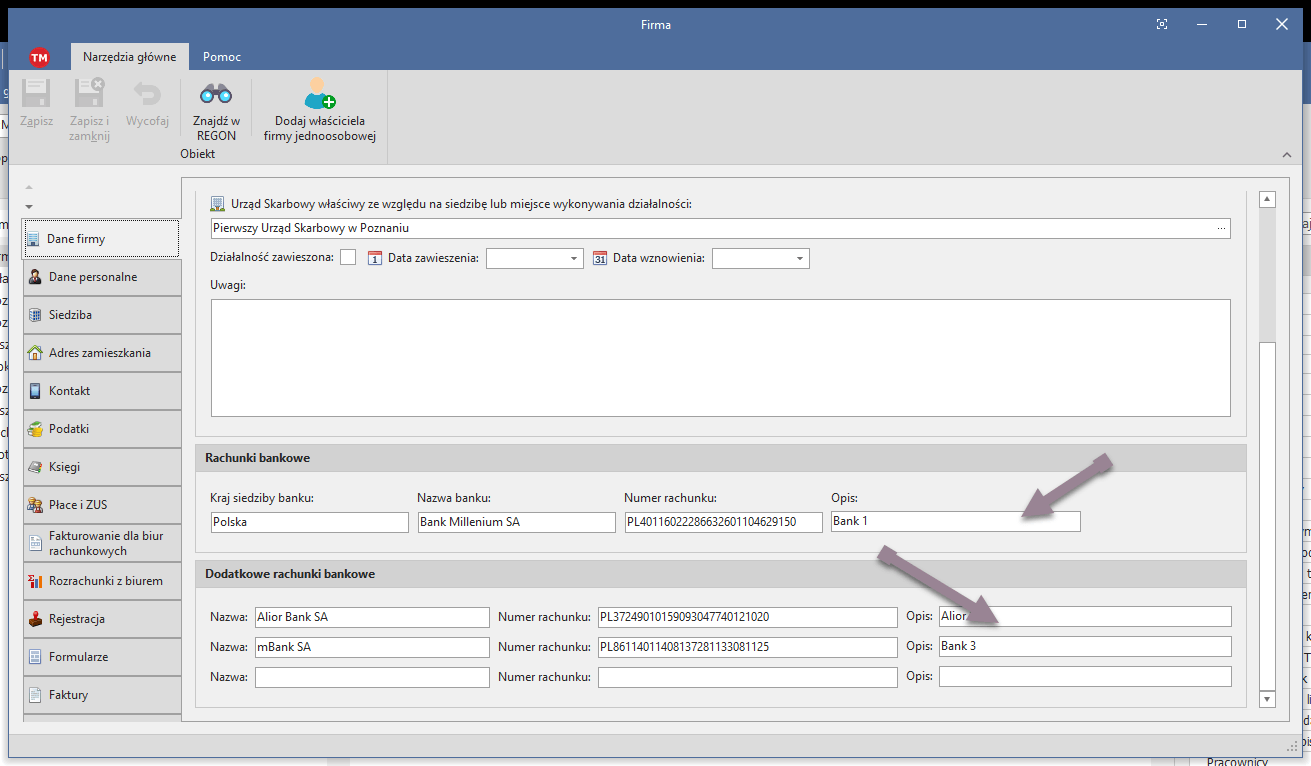Open Fakturowanie dla biur rachunkowych section
Screen dimensions: 1311x766
tap(102, 543)
